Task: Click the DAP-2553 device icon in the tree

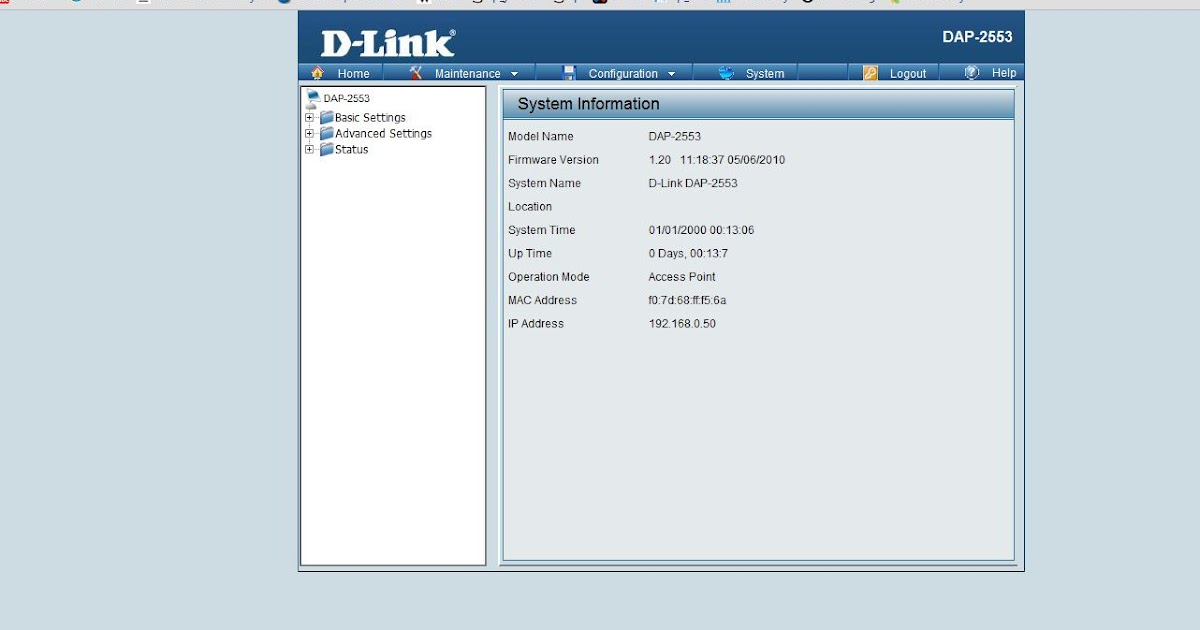Action: point(312,97)
